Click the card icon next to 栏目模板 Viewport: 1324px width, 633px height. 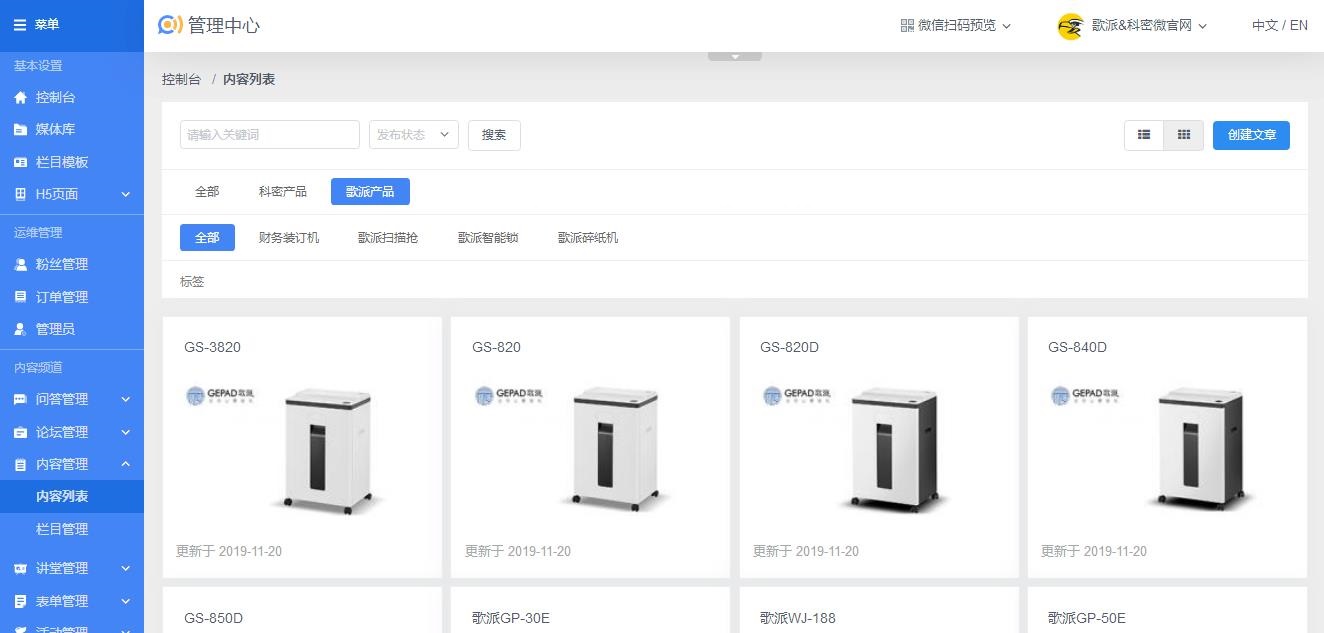tap(20, 162)
